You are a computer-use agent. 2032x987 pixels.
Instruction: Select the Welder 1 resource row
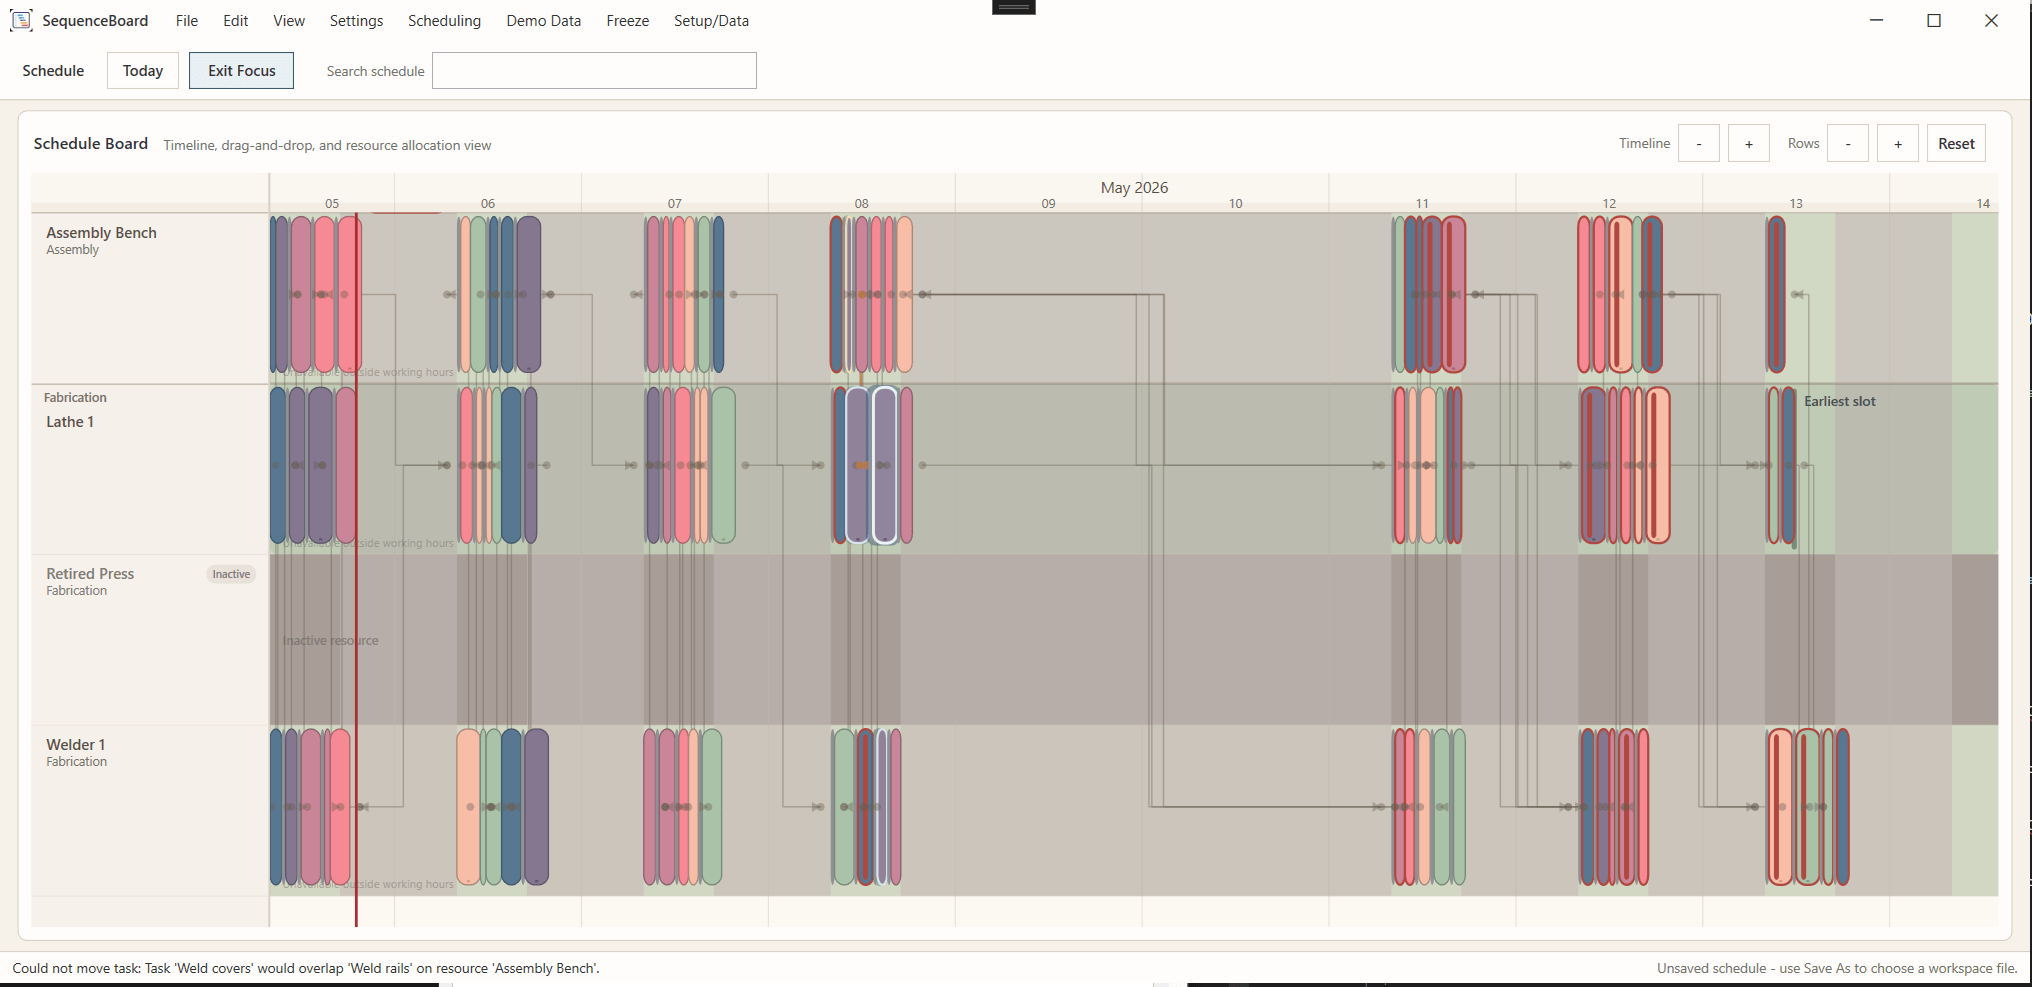pos(150,811)
